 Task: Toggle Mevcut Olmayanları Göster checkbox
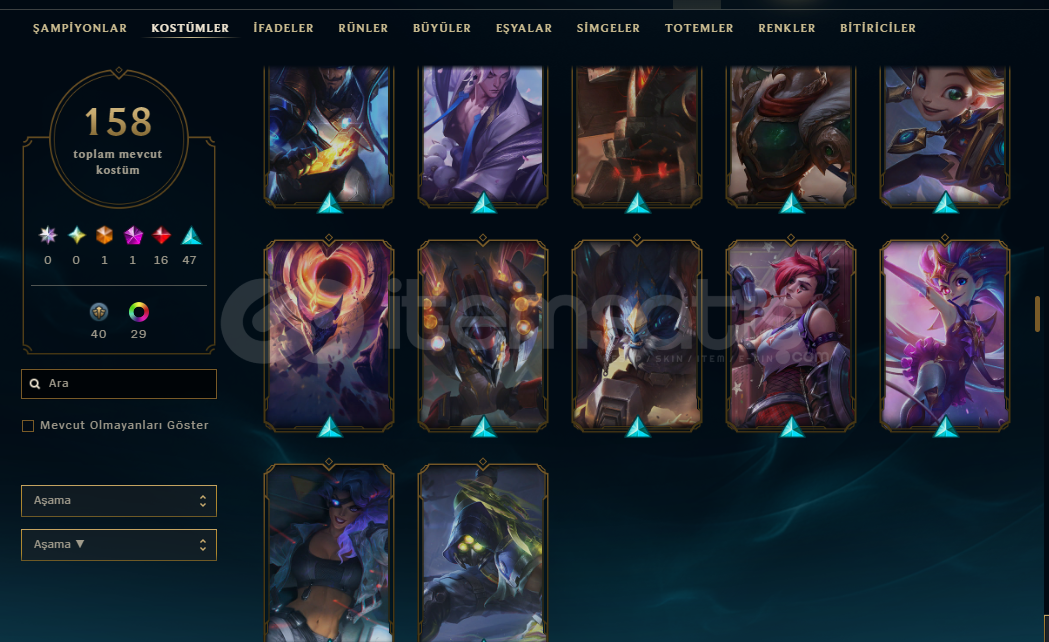click(28, 426)
